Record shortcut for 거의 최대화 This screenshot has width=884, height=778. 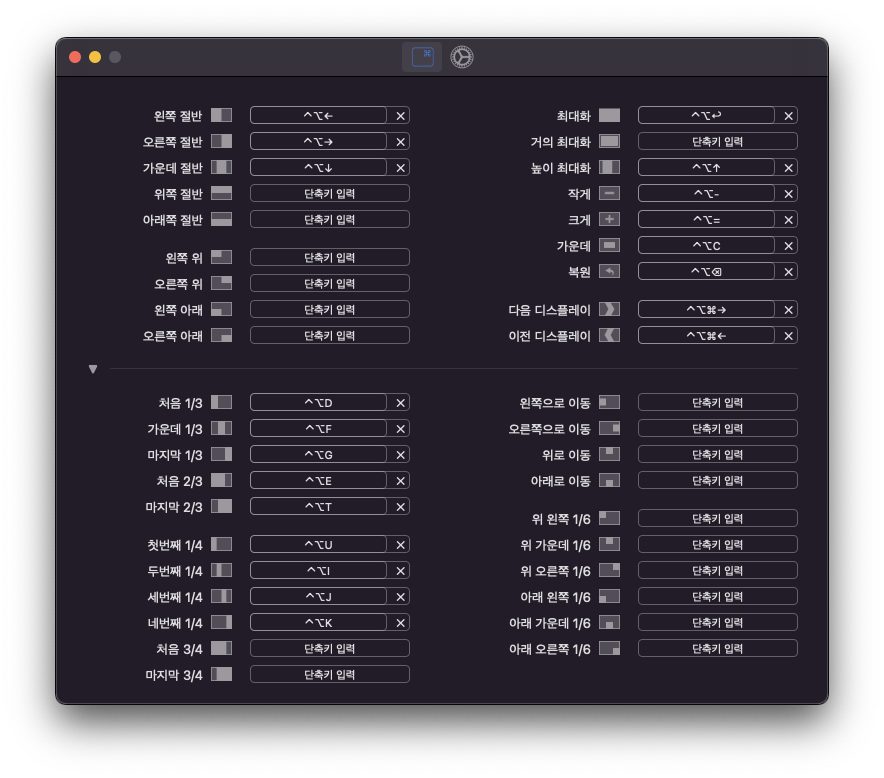717,141
